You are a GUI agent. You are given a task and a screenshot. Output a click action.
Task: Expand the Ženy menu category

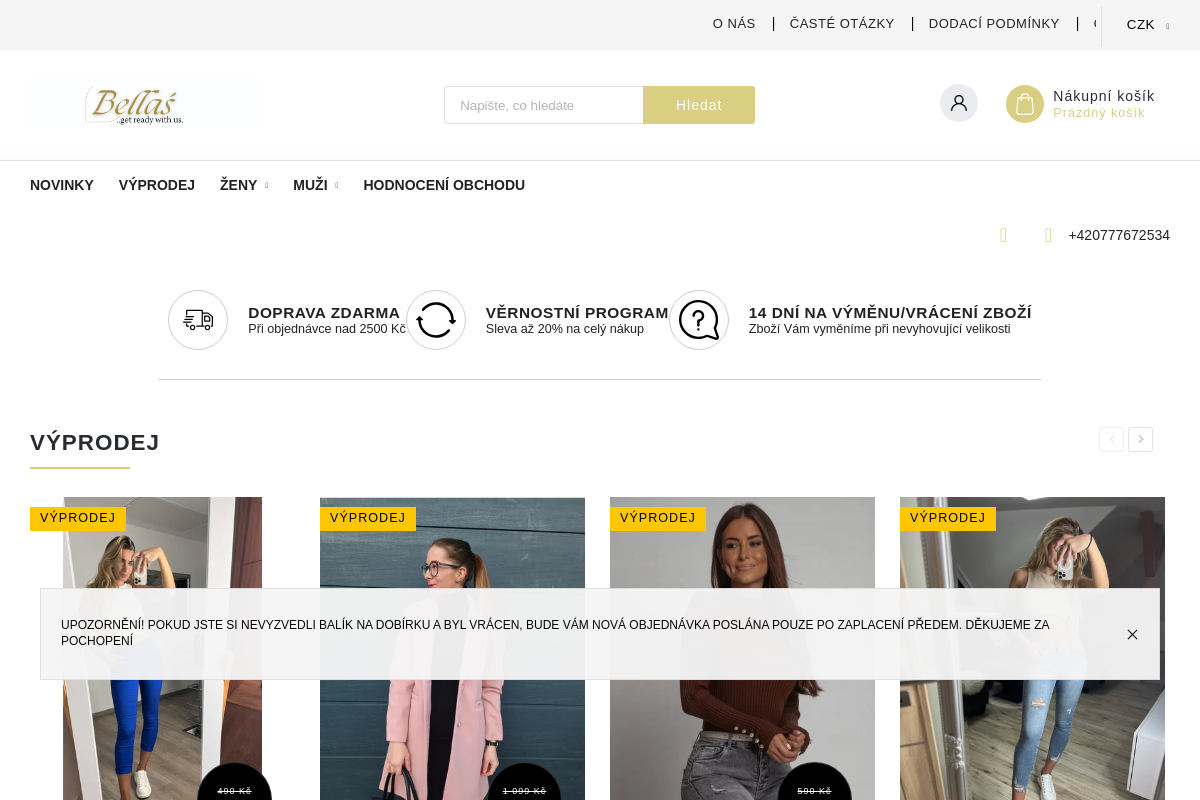(244, 185)
